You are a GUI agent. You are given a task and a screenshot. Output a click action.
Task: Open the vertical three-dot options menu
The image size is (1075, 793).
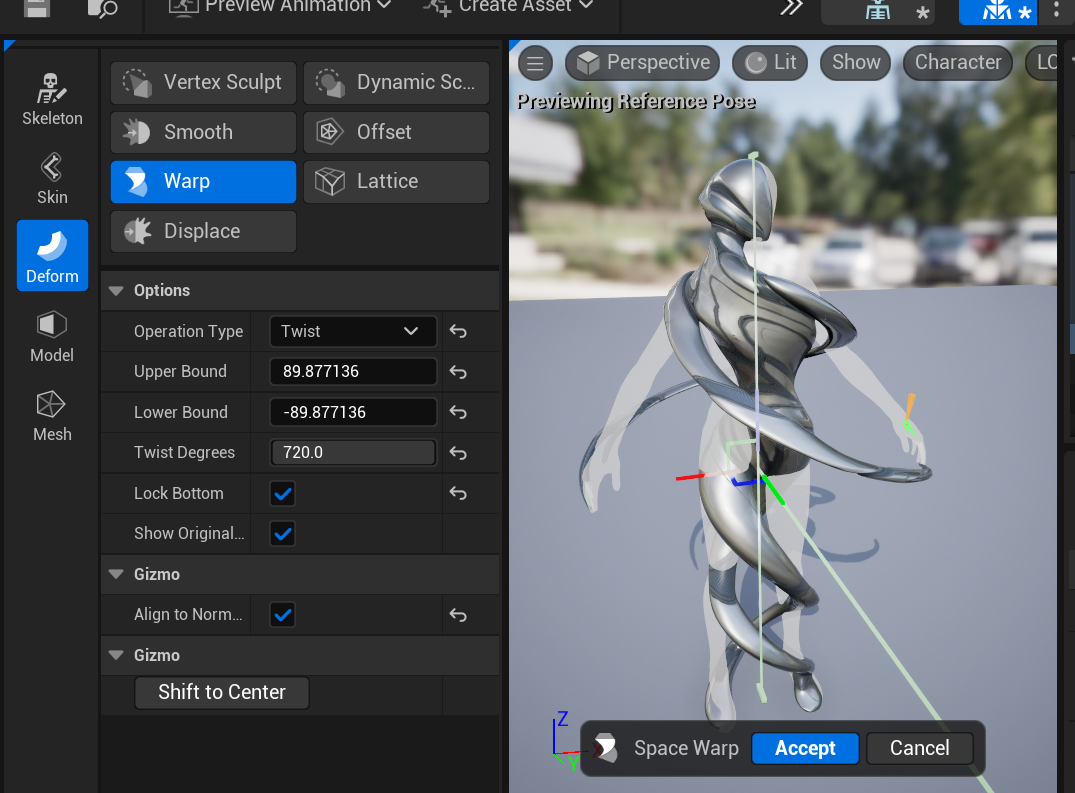pos(1056,10)
